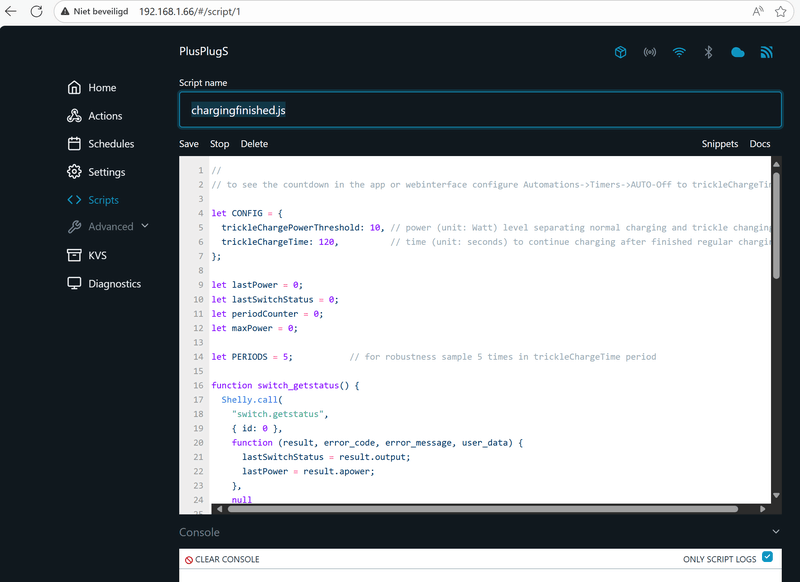The width and height of the screenshot is (800, 582).
Task: Click the Schedules calendar icon
Action: point(74,144)
